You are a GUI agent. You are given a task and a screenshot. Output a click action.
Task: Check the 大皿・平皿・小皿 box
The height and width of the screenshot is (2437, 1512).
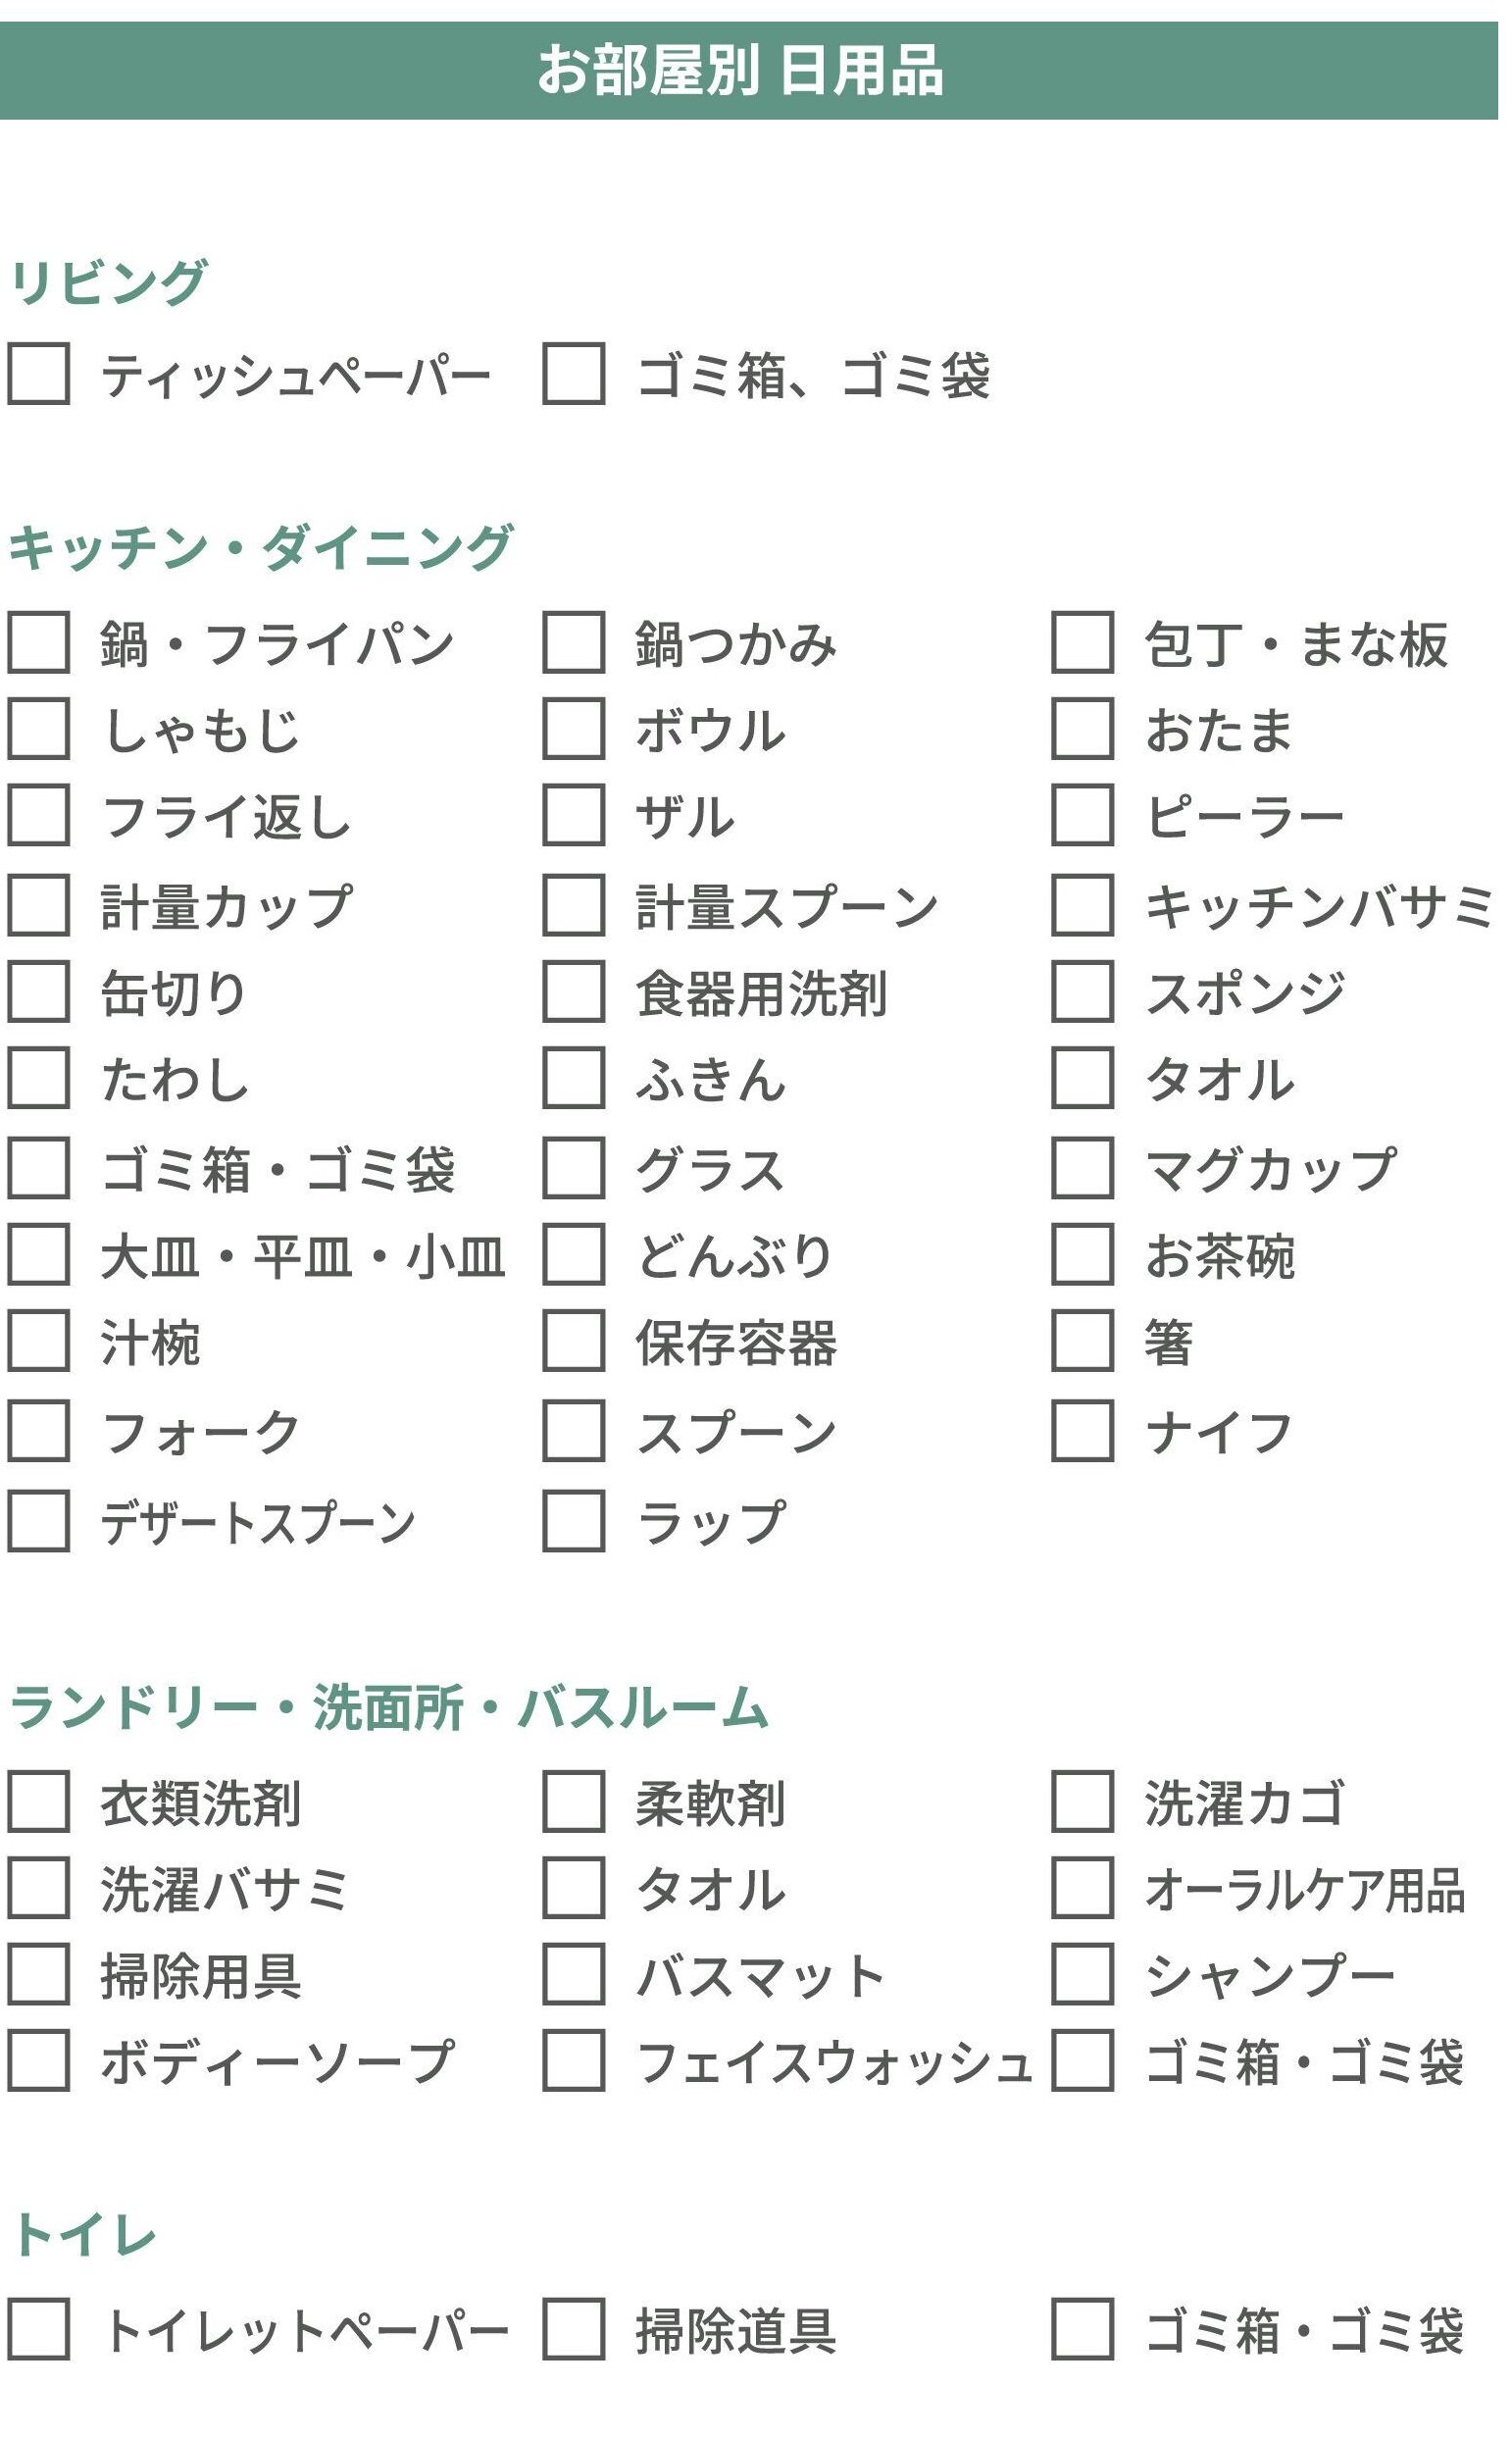[x=38, y=1254]
